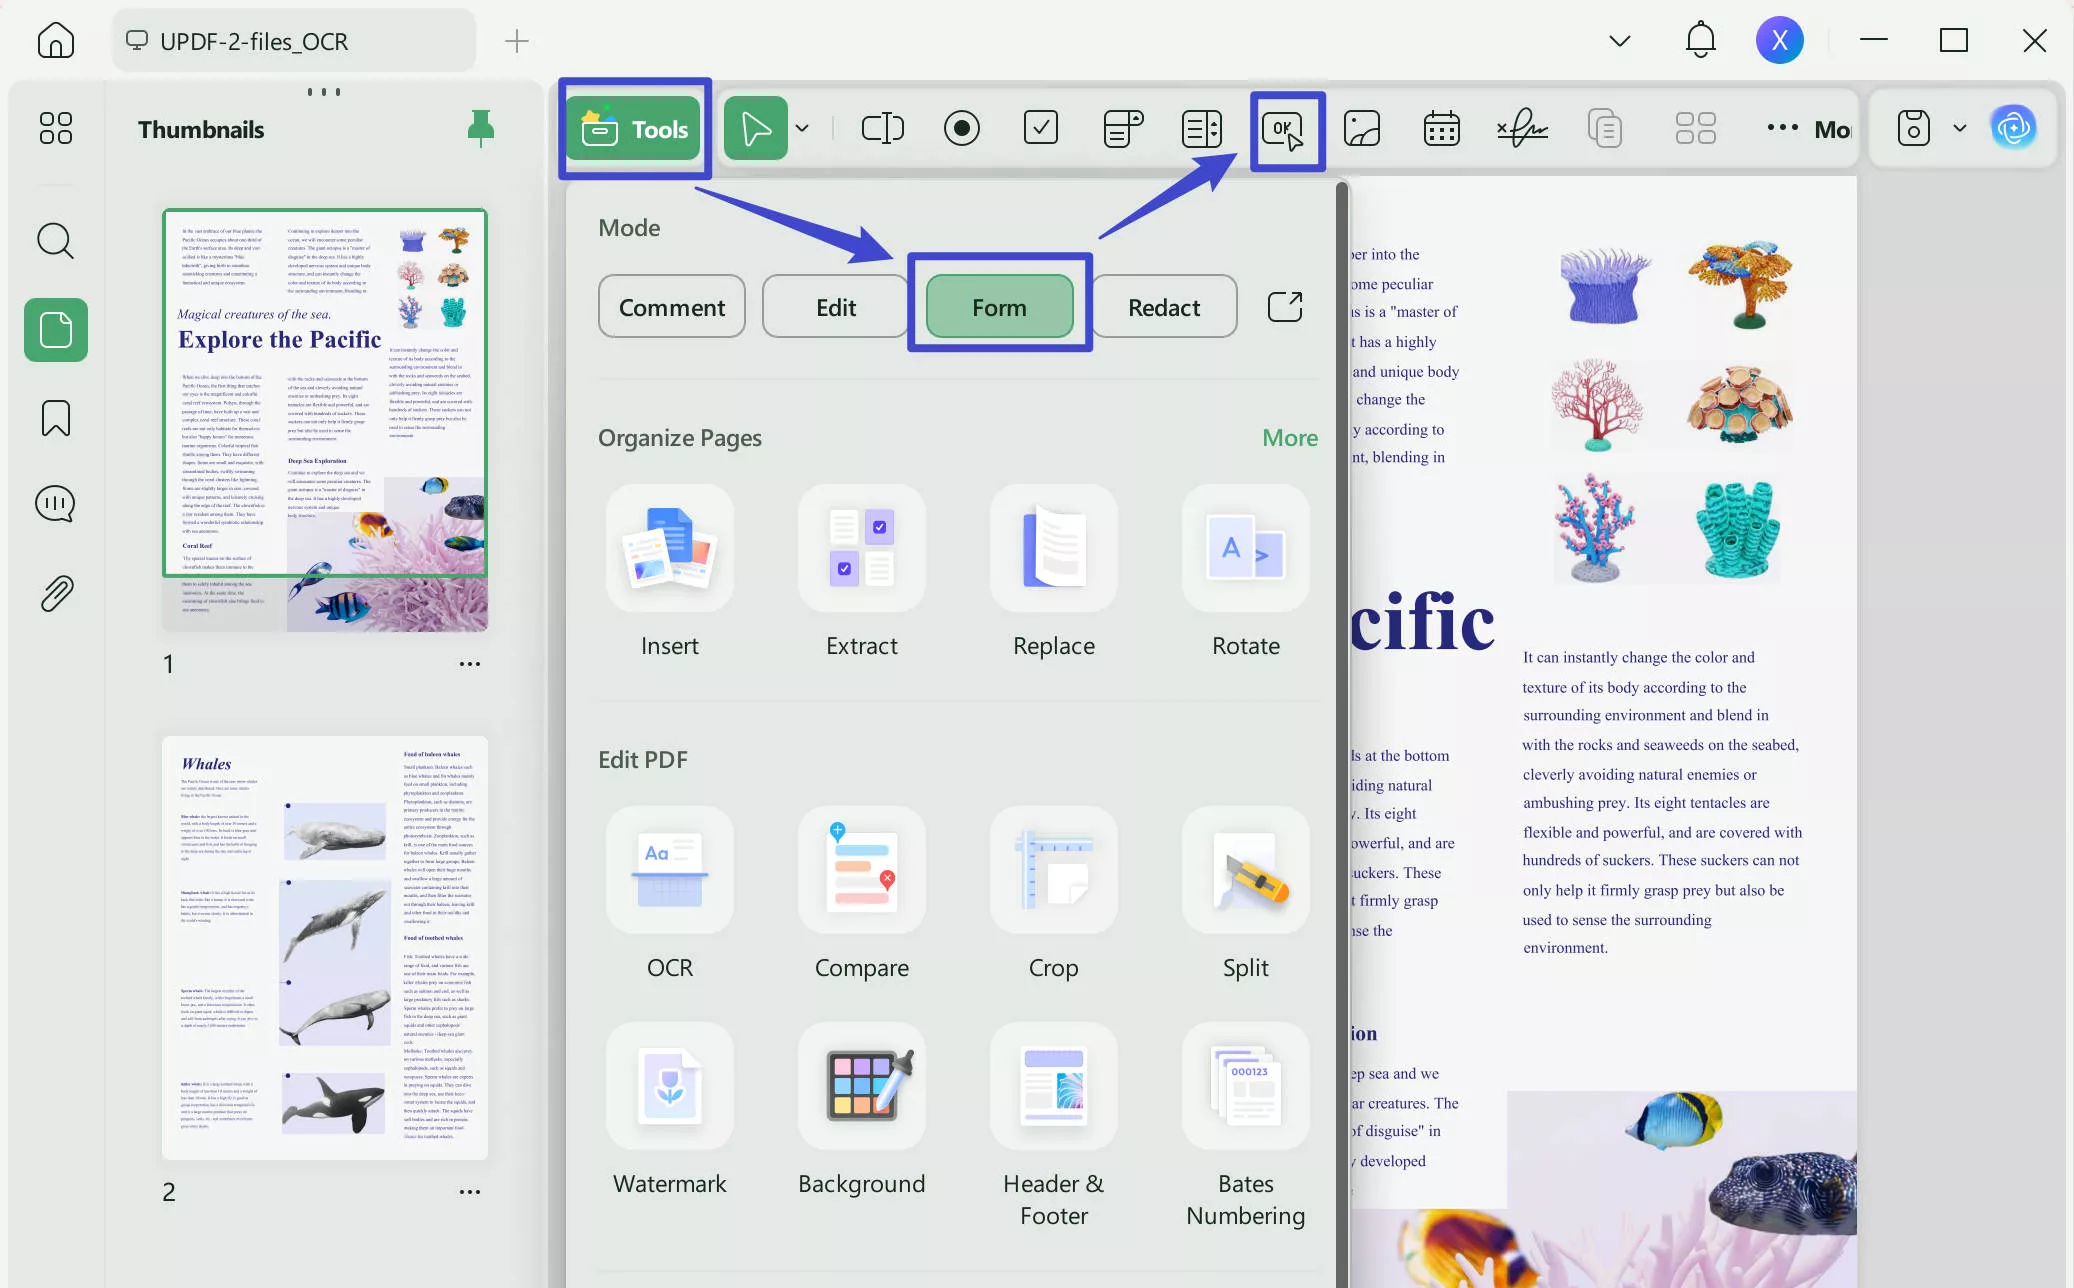The image size is (2074, 1288).
Task: Pin the Thumbnails panel
Action: [481, 128]
